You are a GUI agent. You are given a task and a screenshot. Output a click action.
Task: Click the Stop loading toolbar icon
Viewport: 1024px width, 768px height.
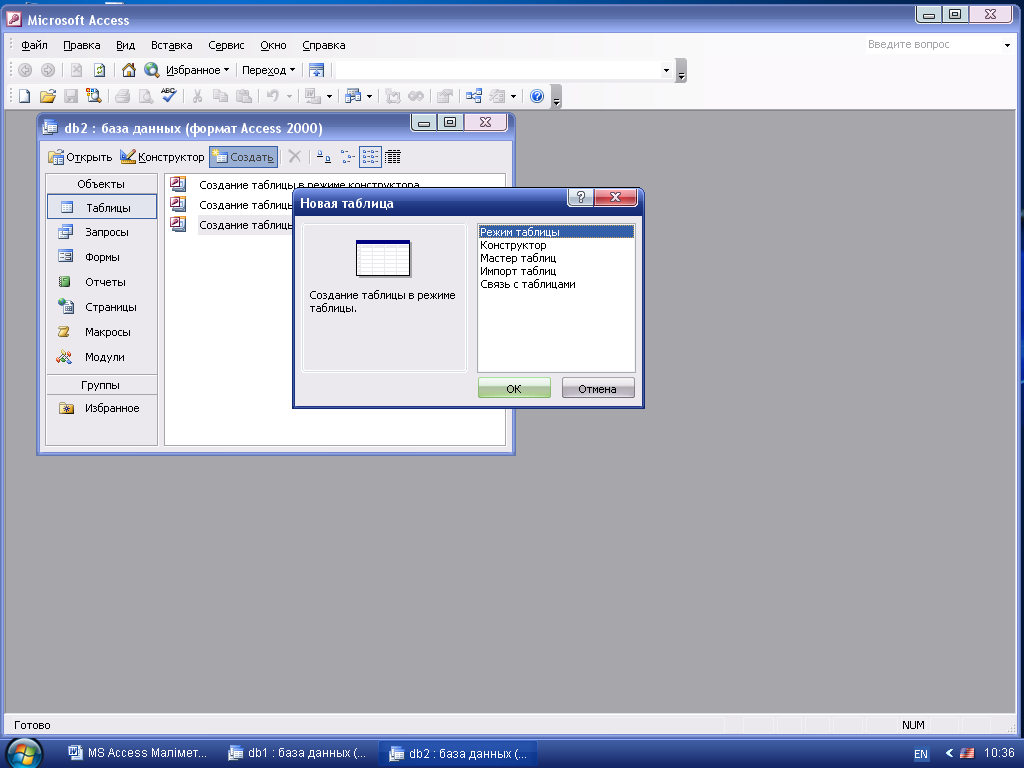pos(76,70)
